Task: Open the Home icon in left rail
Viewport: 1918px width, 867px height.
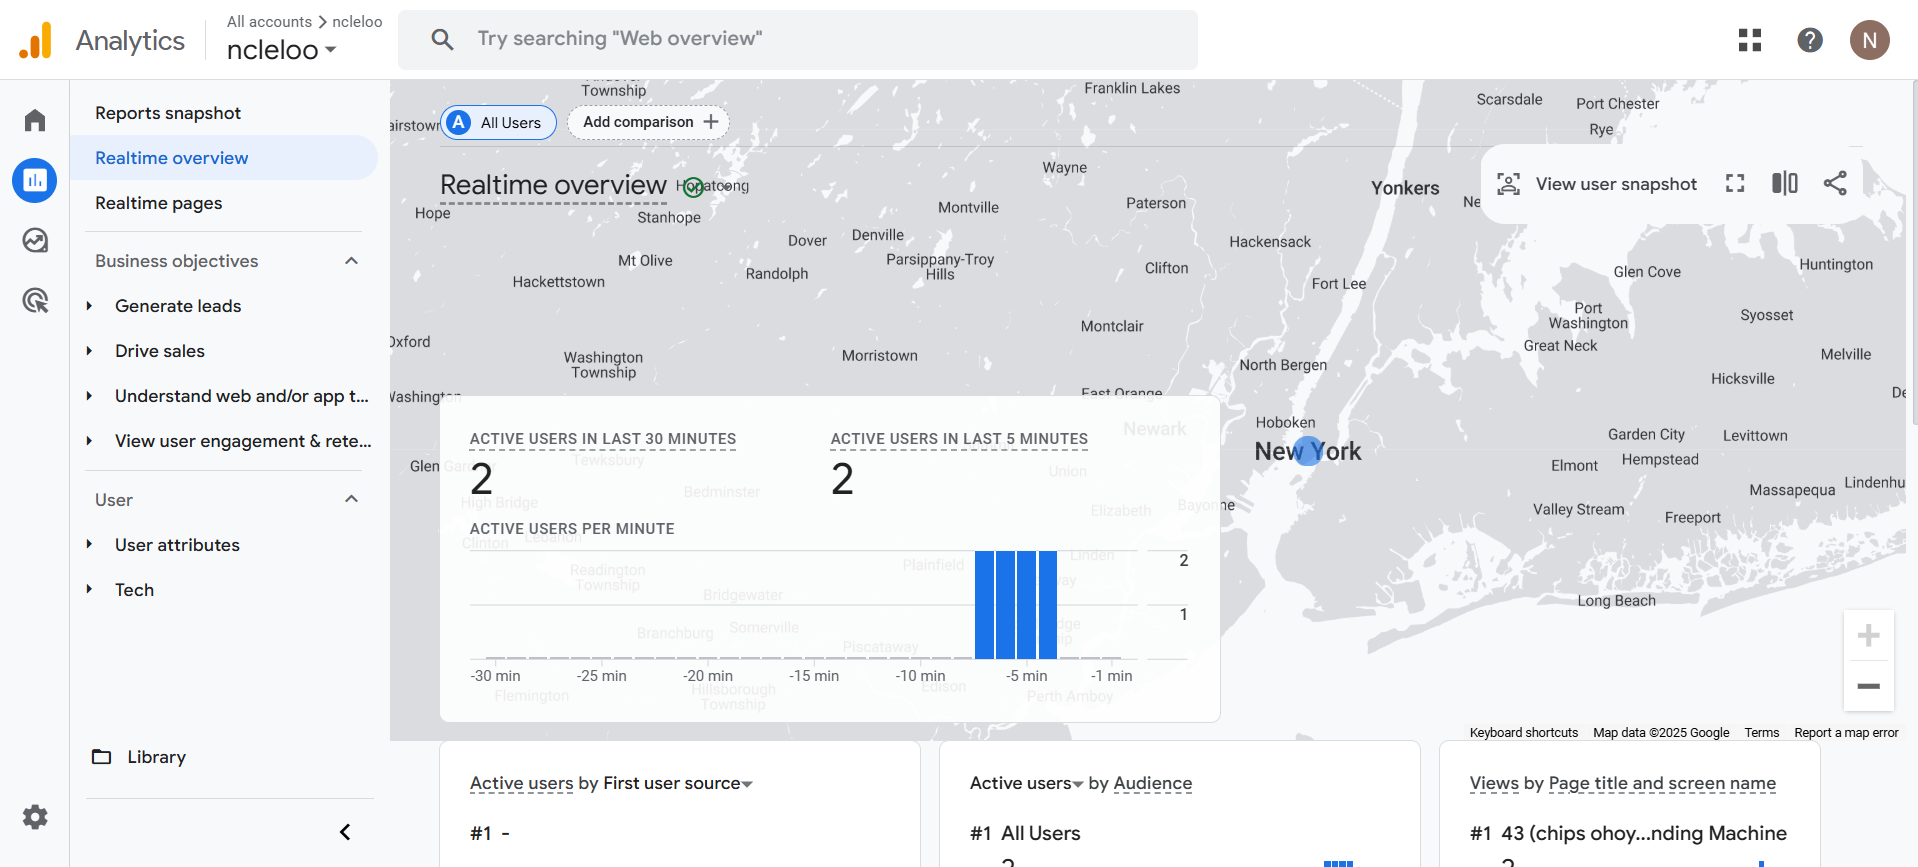Action: 35,121
